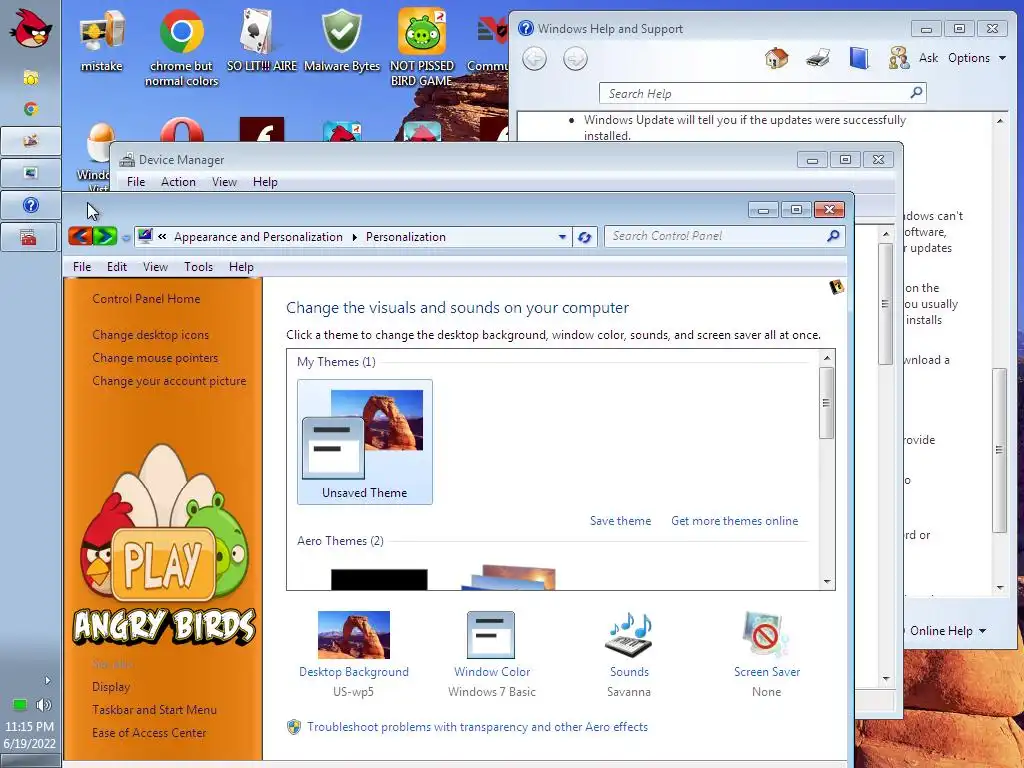Click themes list scroll down arrow

coord(827,581)
